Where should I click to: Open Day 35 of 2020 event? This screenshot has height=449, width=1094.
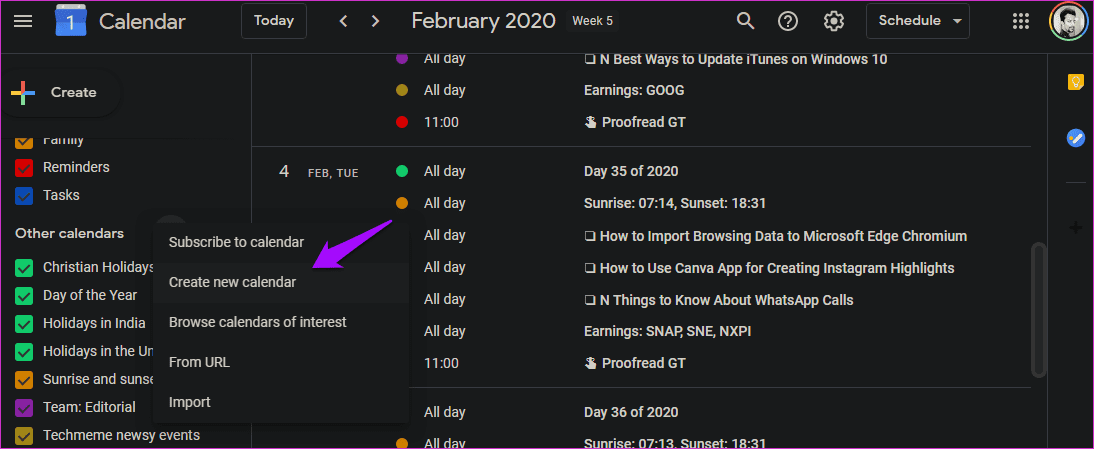pos(631,172)
